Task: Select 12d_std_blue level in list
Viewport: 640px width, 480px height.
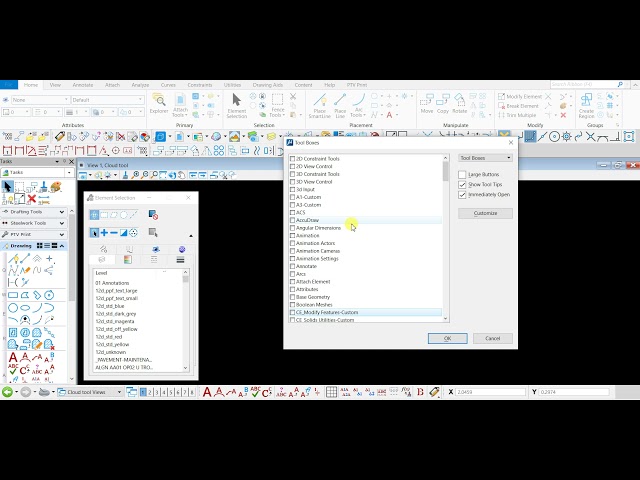Action: [110, 306]
